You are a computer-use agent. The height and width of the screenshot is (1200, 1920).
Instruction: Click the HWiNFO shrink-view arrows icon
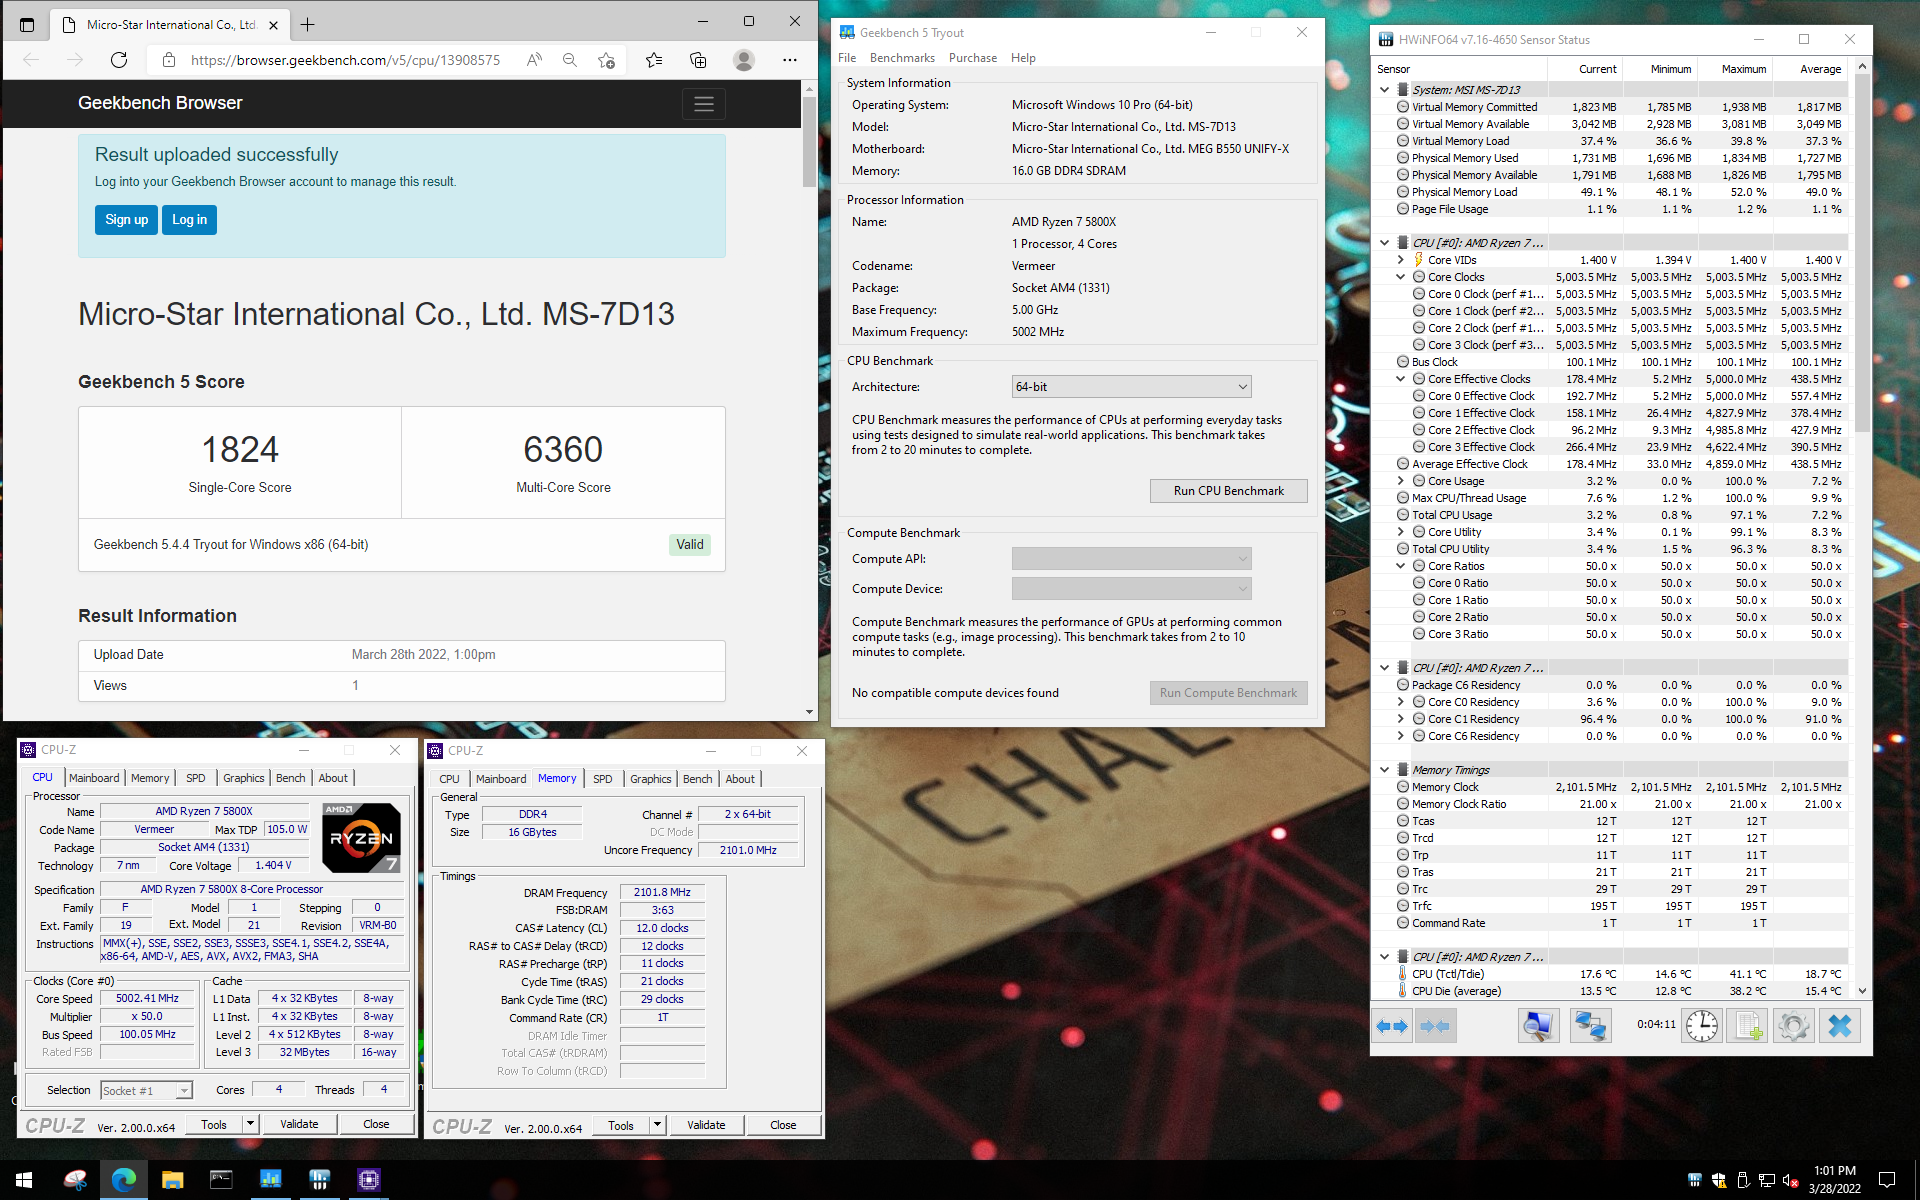(1435, 1026)
